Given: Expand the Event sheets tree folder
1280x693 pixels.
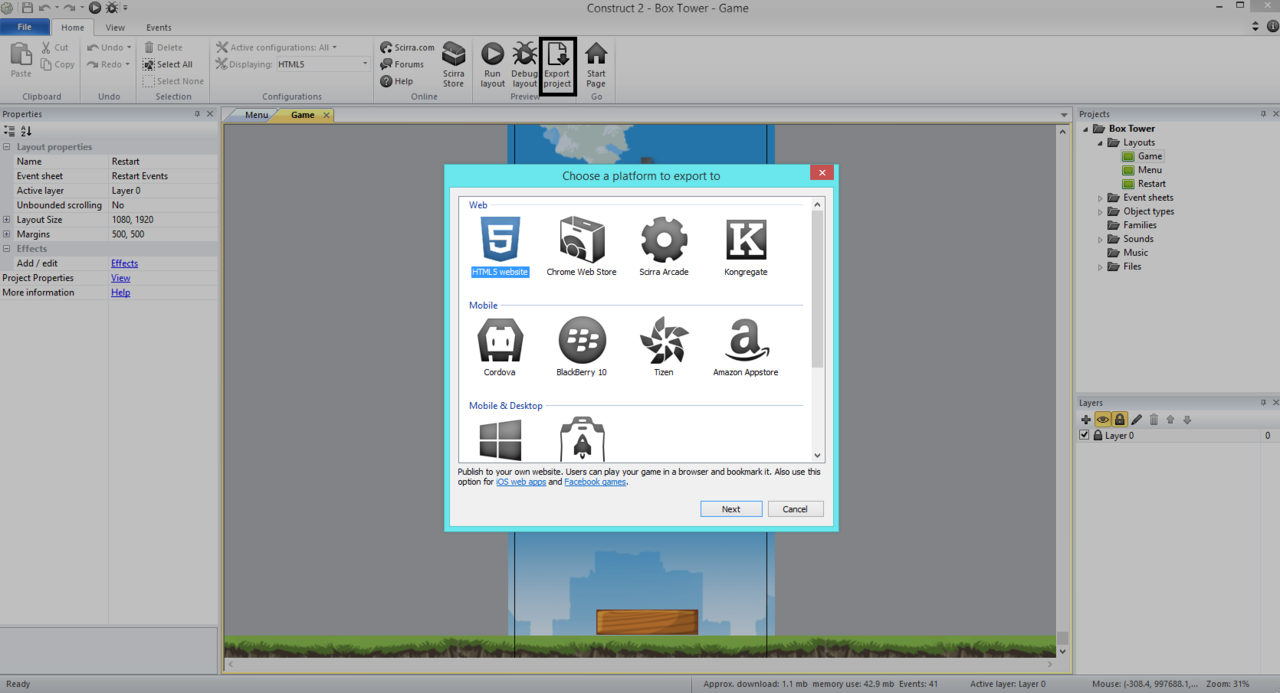Looking at the screenshot, I should [x=1101, y=198].
